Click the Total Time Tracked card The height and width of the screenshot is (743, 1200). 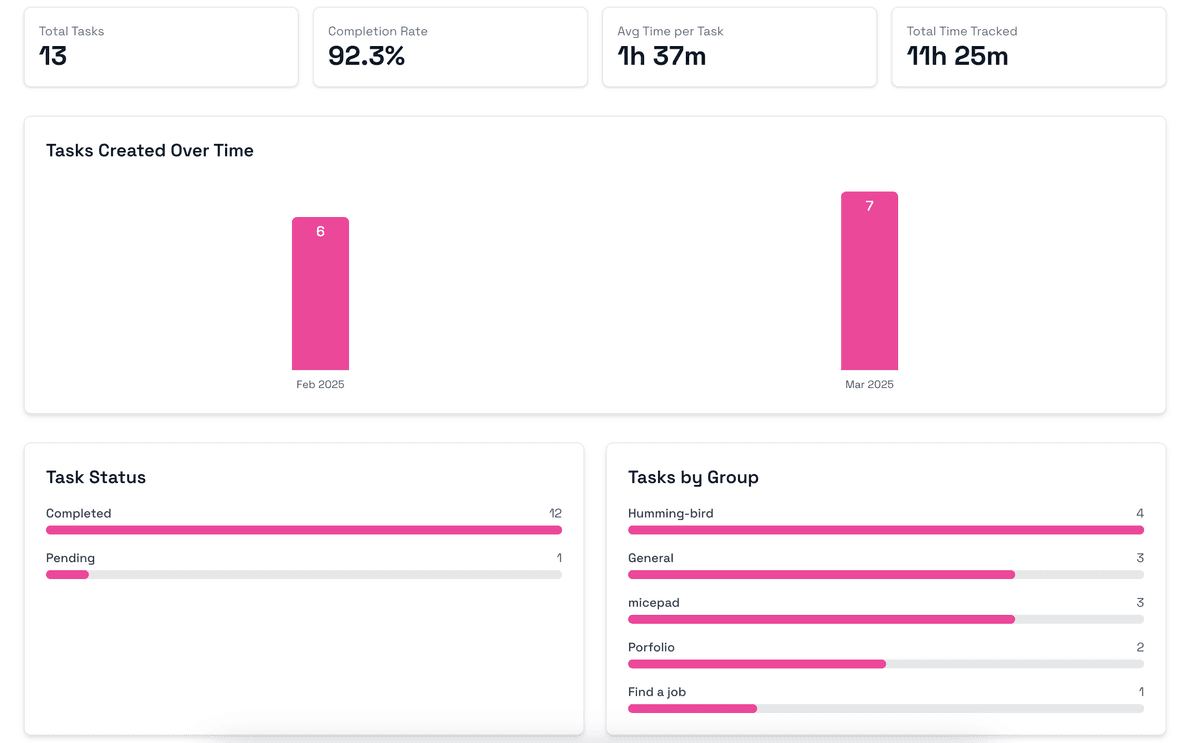(1028, 47)
